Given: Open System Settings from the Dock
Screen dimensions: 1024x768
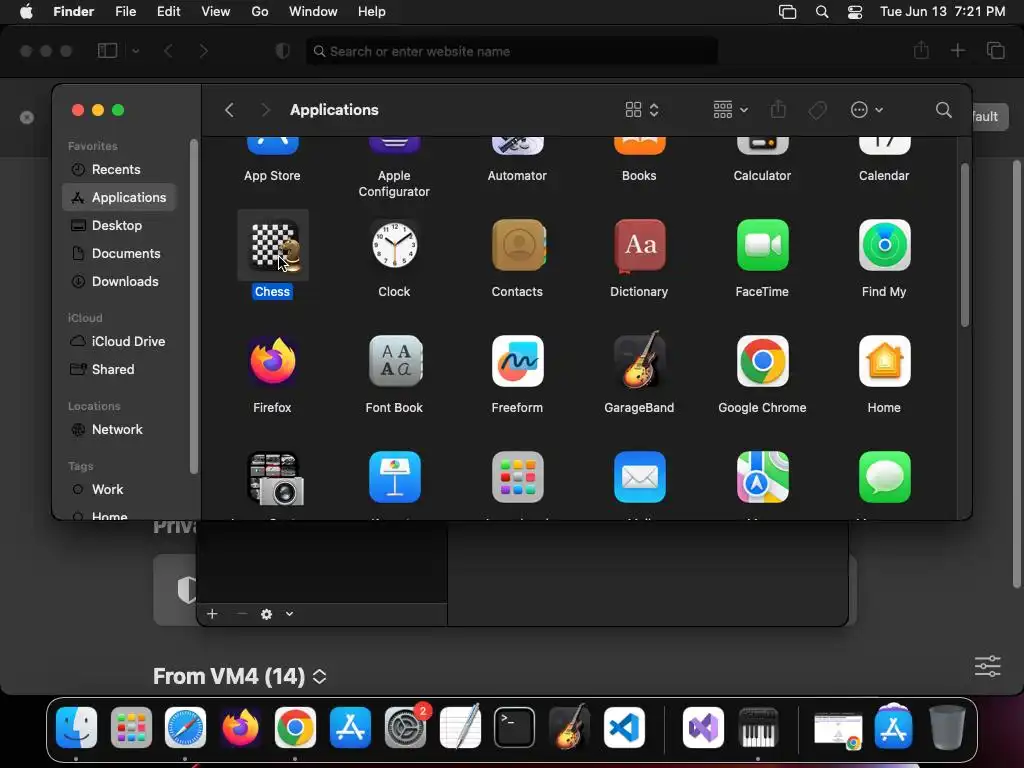Looking at the screenshot, I should tap(406, 727).
